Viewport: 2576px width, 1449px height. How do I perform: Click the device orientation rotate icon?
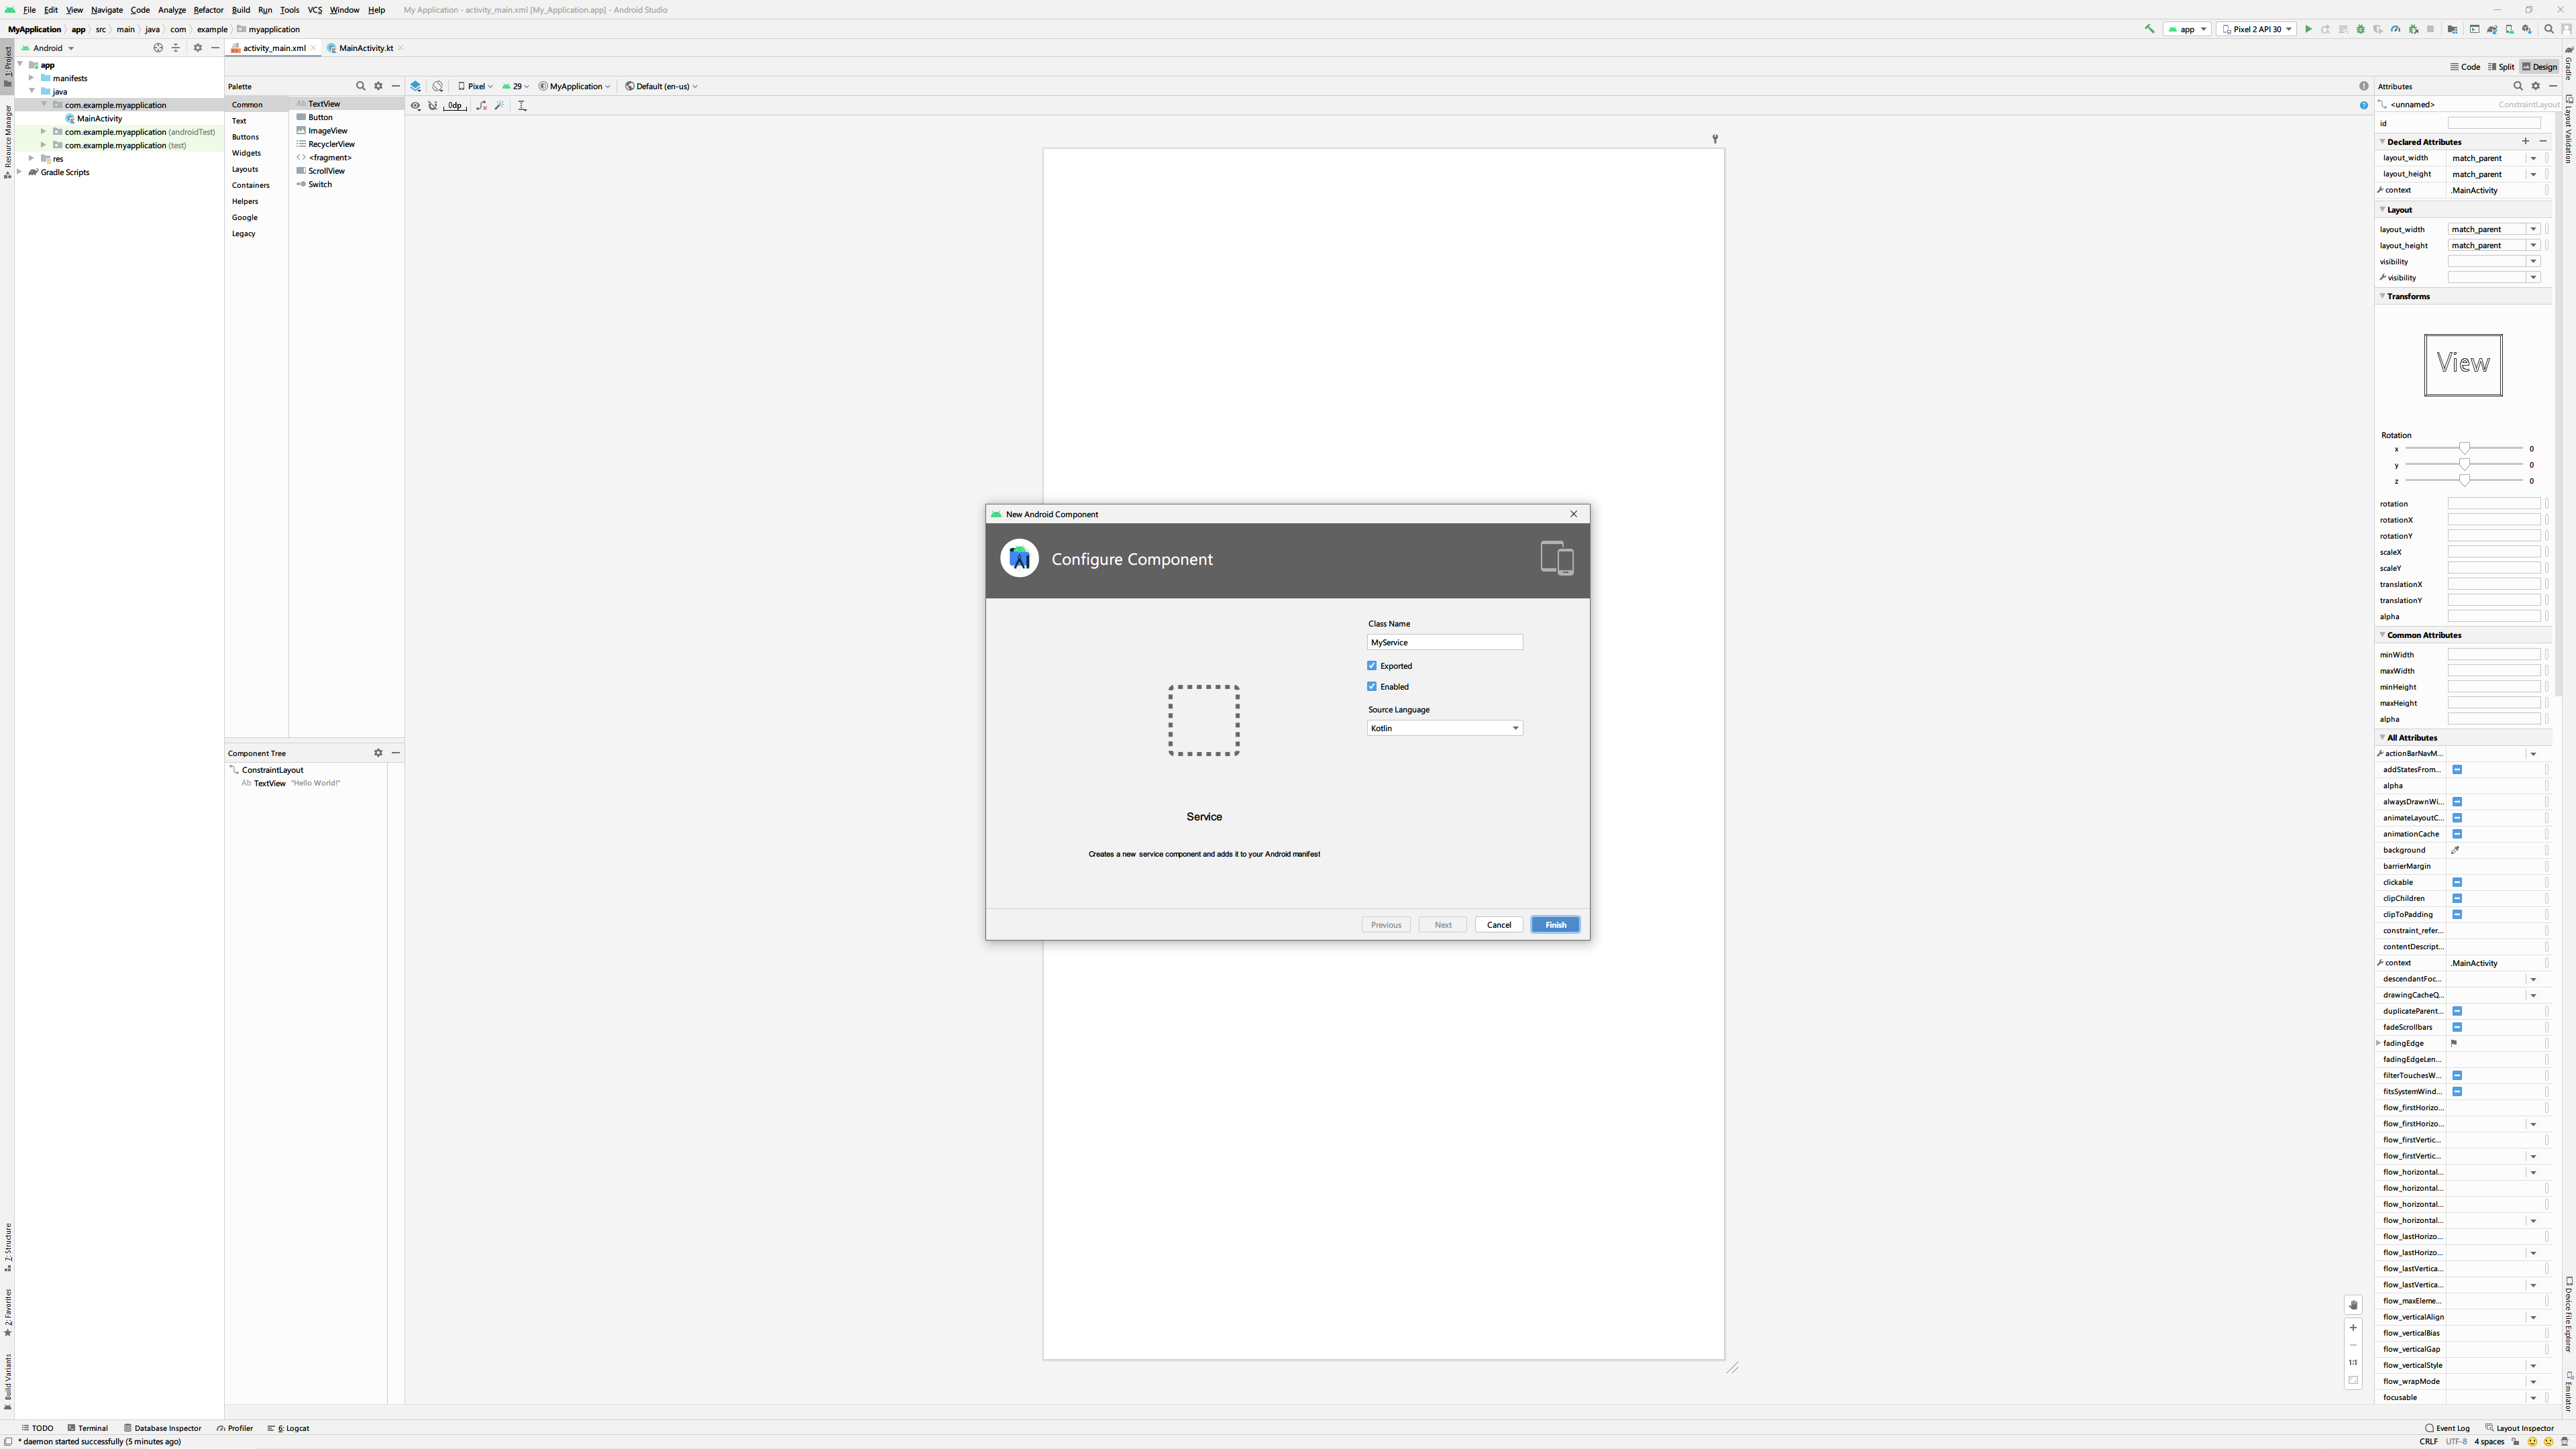click(438, 86)
